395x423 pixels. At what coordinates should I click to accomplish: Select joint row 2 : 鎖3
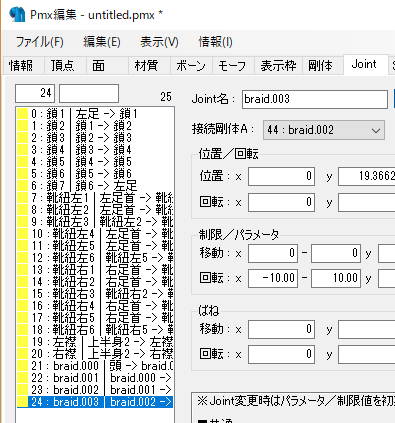(95, 138)
